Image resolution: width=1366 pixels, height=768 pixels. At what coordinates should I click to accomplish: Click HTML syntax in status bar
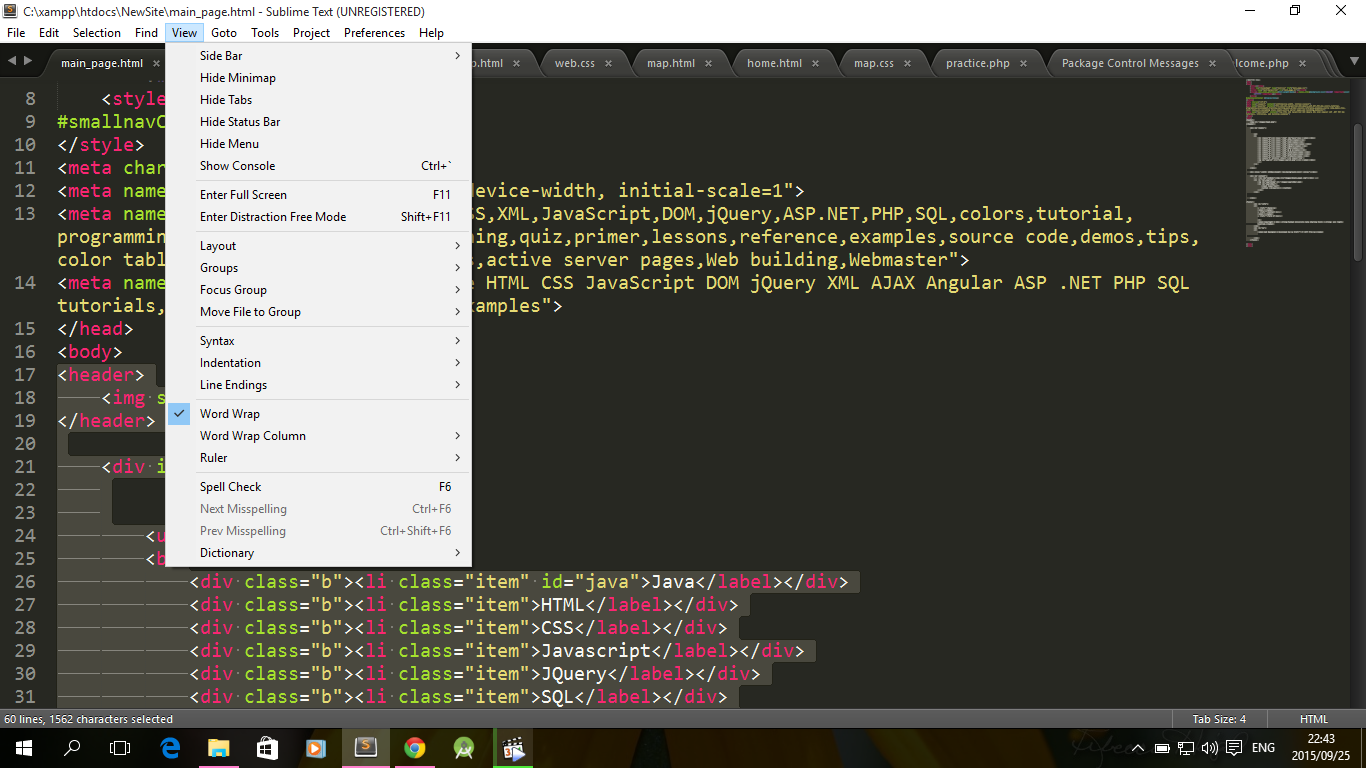[1314, 719]
